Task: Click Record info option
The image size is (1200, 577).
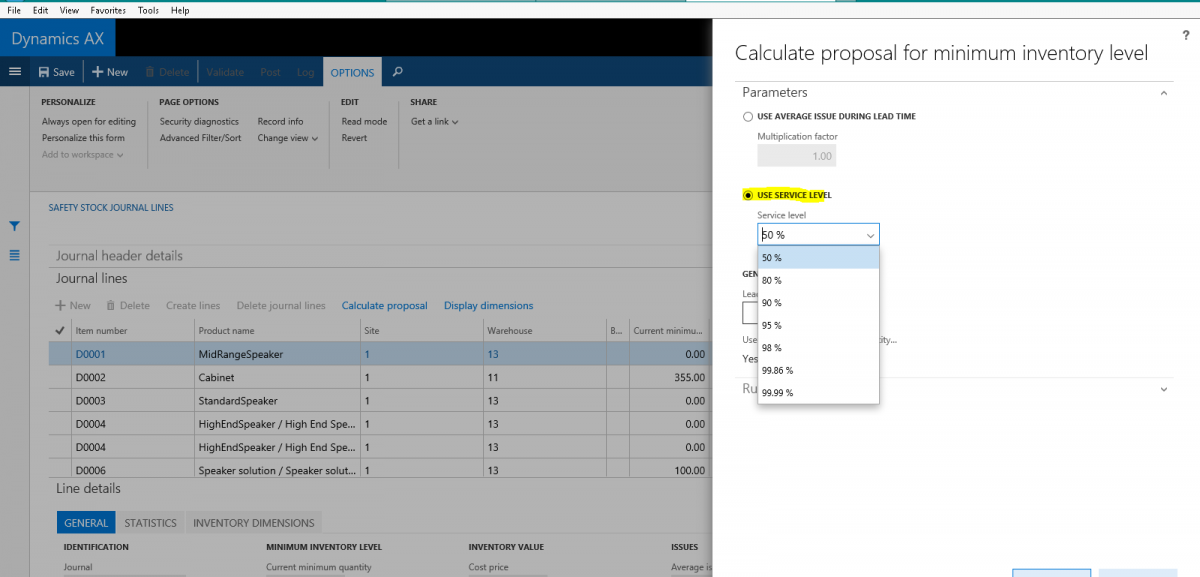Action: [x=280, y=122]
